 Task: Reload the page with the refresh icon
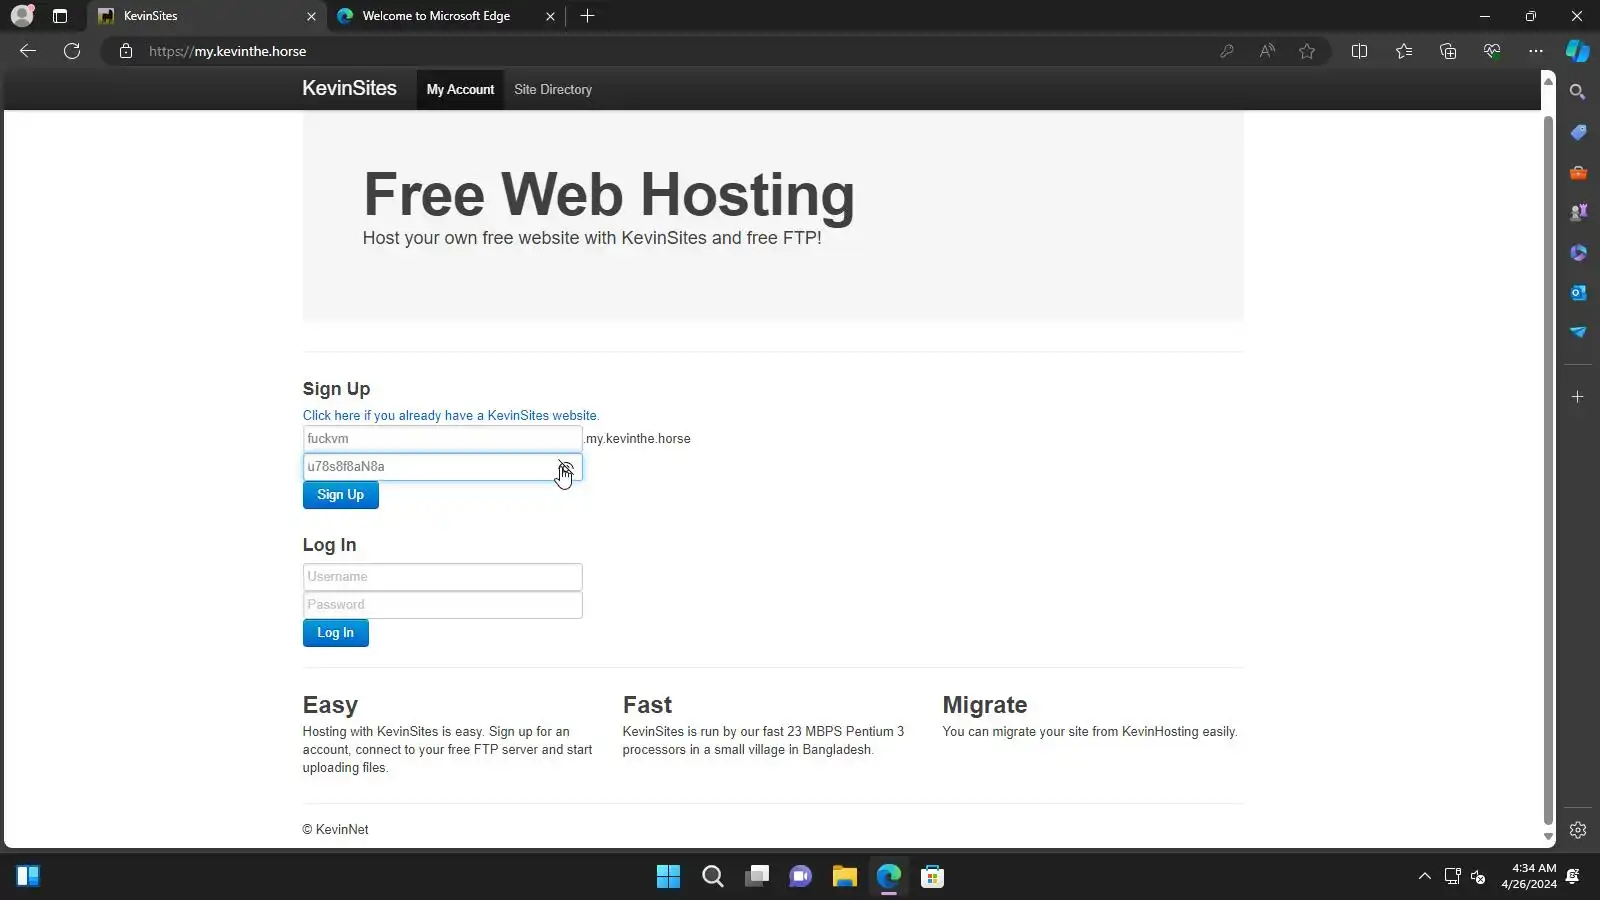pos(72,51)
